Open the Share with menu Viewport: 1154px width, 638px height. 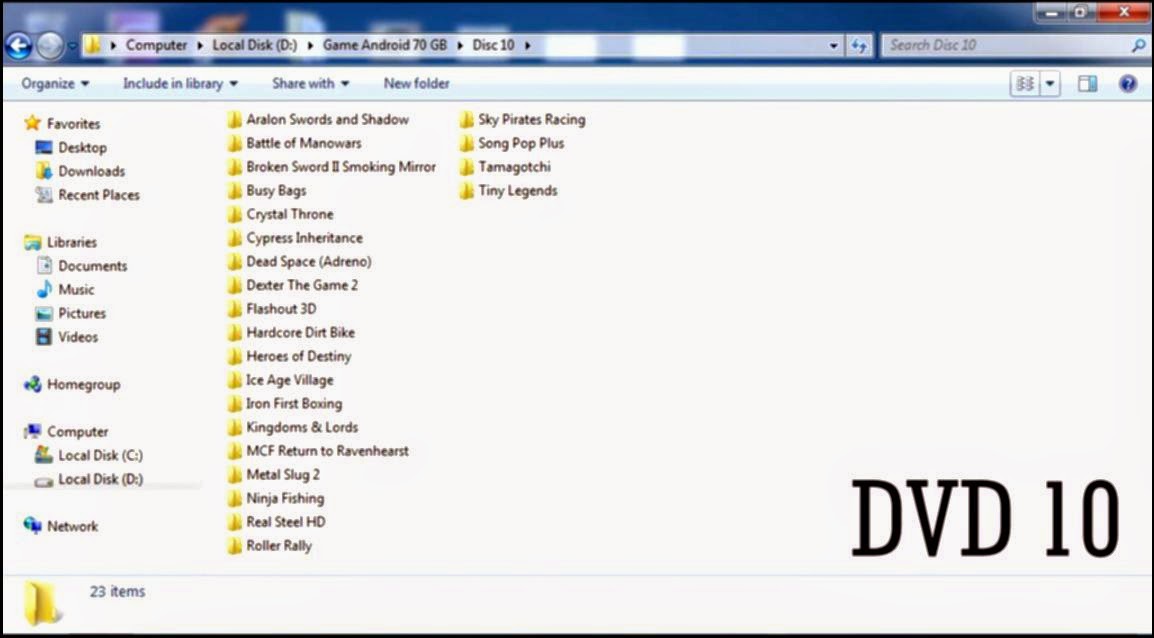pos(311,84)
